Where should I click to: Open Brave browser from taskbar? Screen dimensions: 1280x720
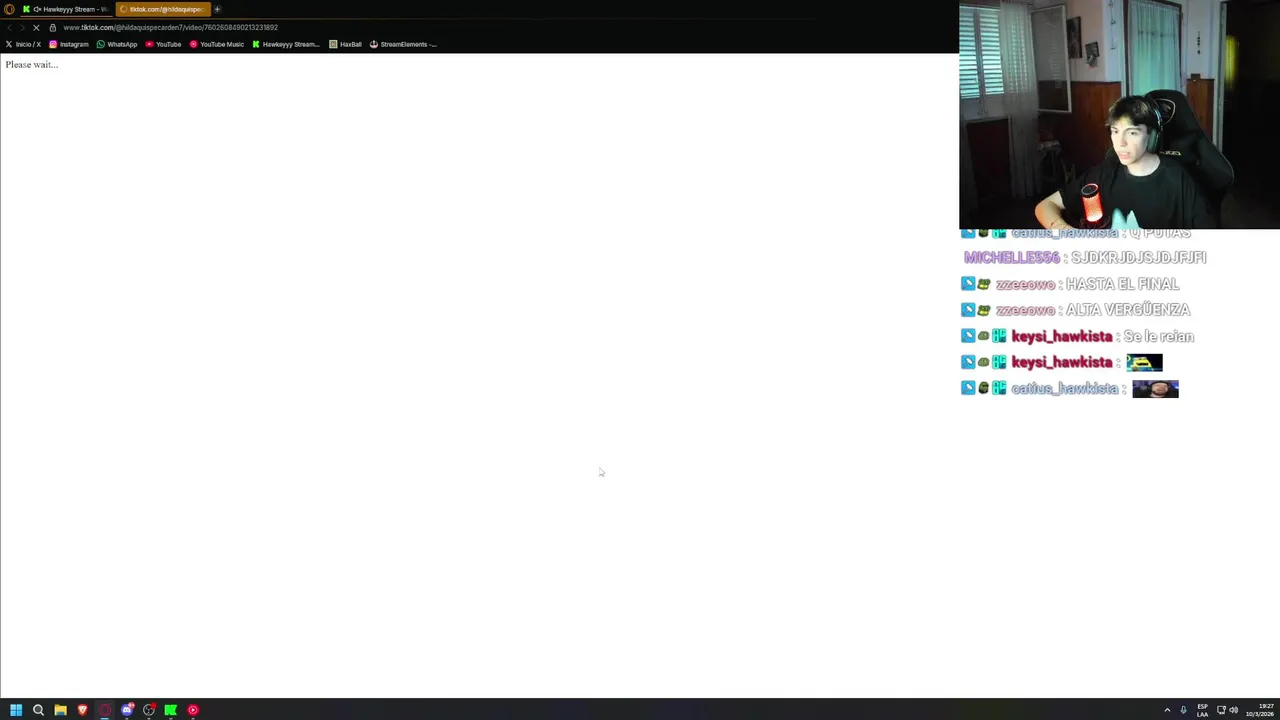(x=82, y=710)
